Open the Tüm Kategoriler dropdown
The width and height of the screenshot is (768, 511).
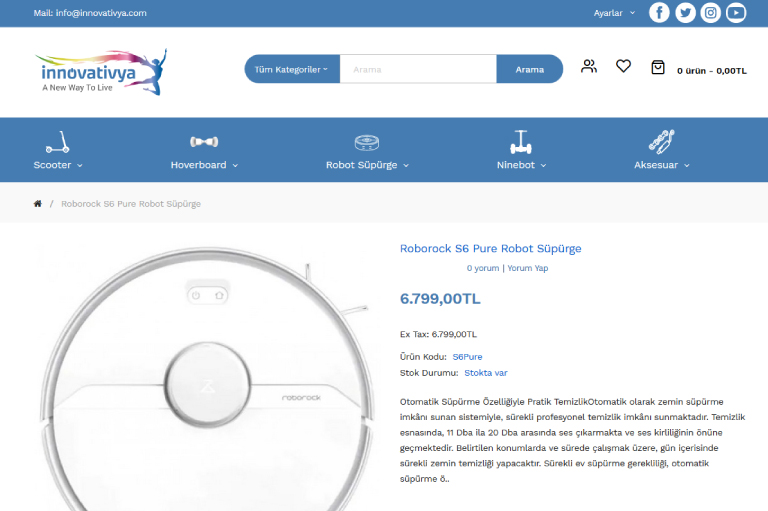point(292,69)
